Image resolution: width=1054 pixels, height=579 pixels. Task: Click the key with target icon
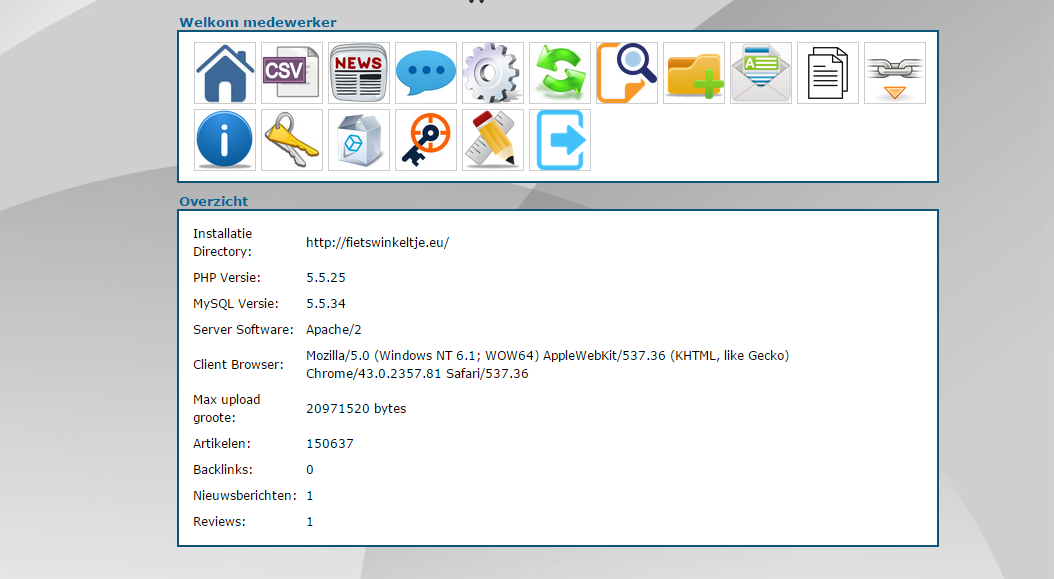(x=425, y=140)
